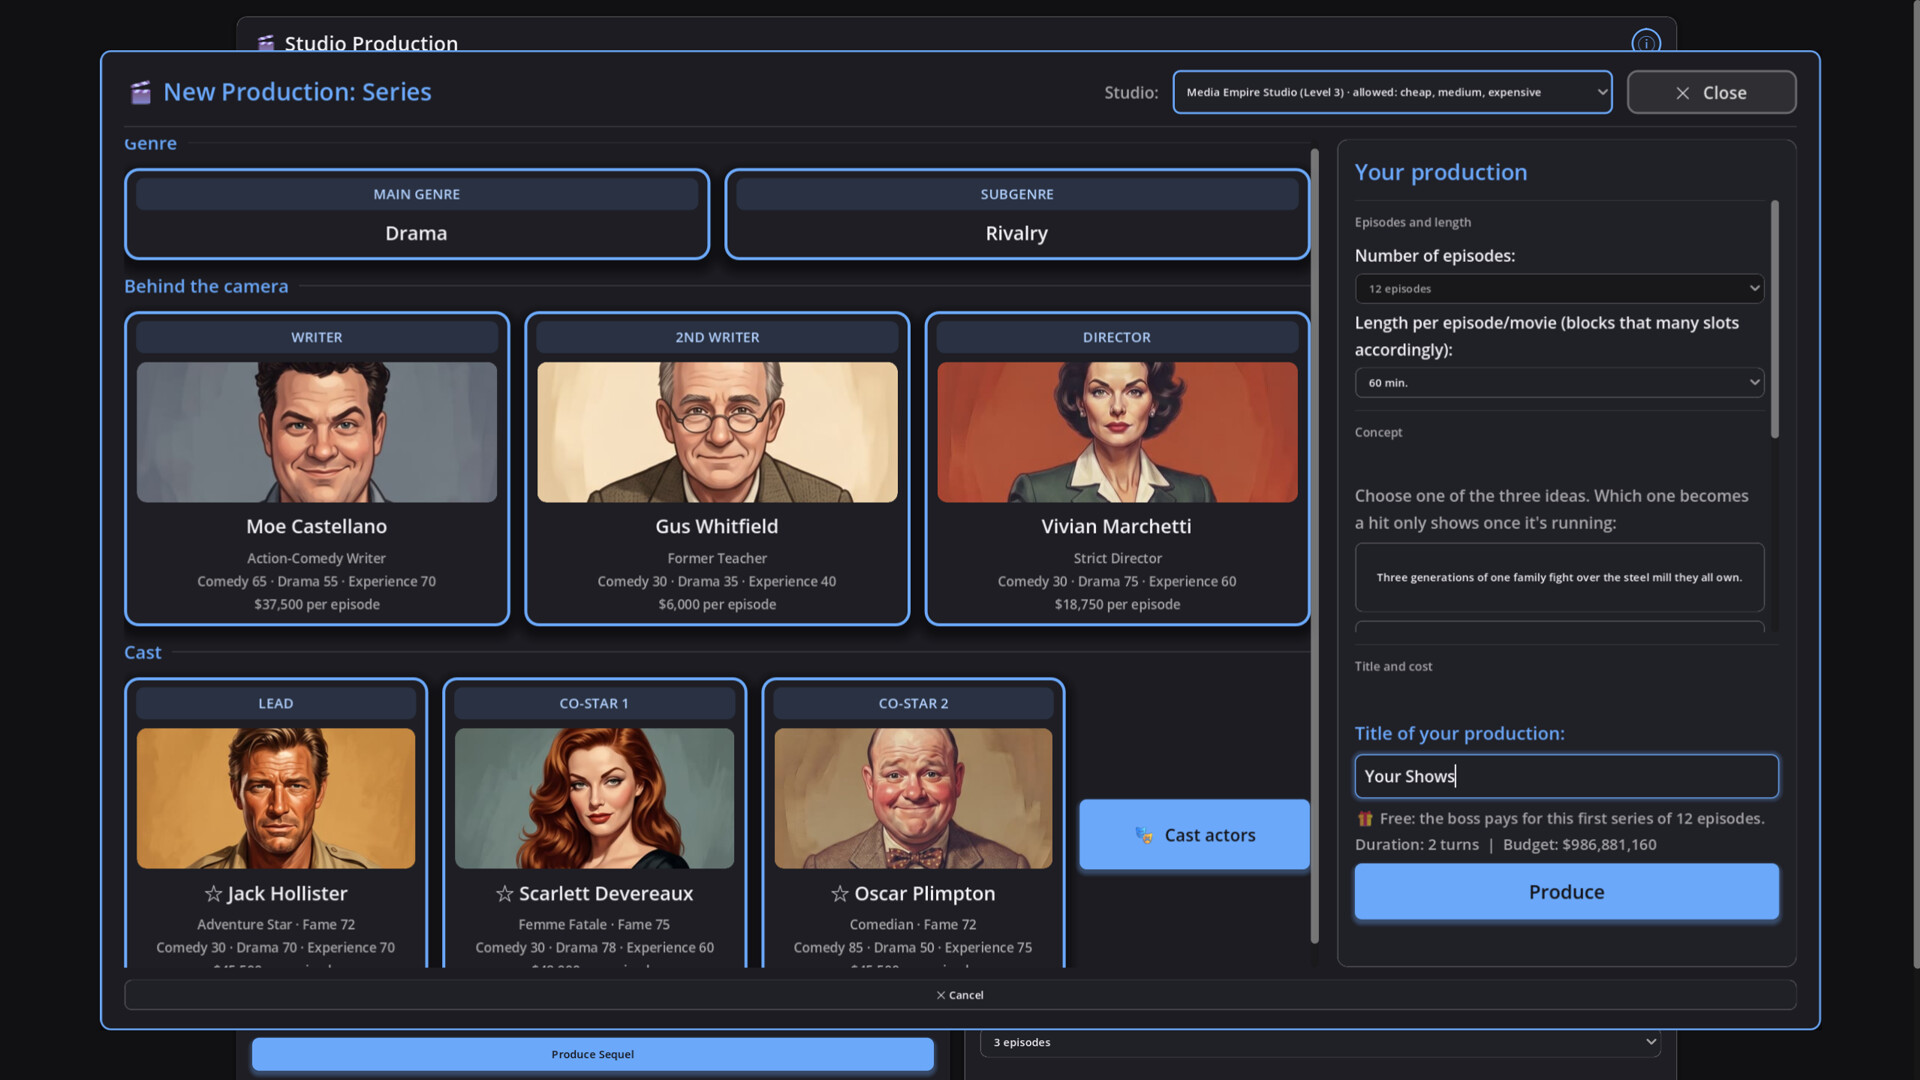Click Produce Sequel in background window
This screenshot has height=1080, width=1920.
tap(592, 1054)
